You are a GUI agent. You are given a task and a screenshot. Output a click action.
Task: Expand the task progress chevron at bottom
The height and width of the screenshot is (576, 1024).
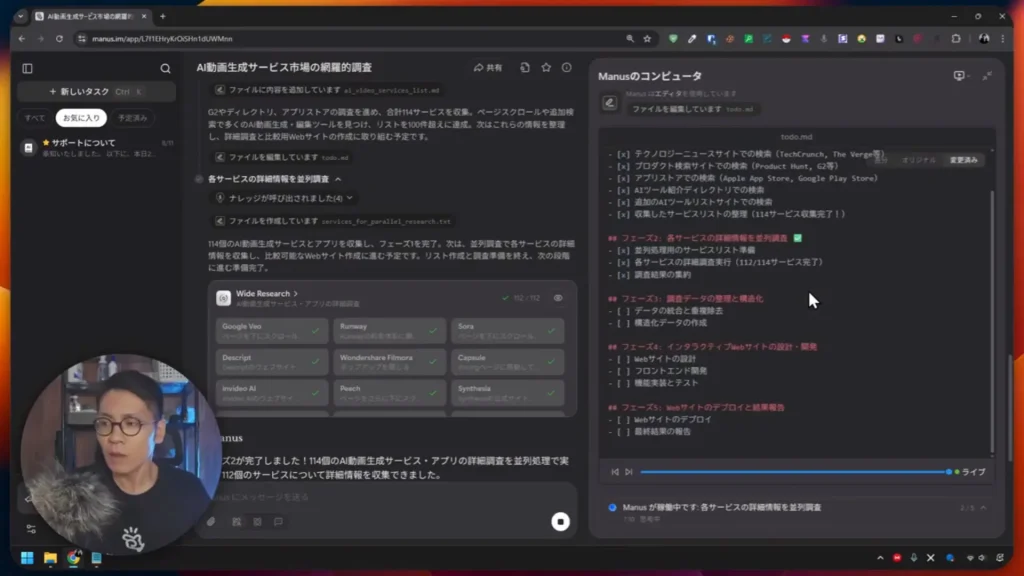click(983, 507)
